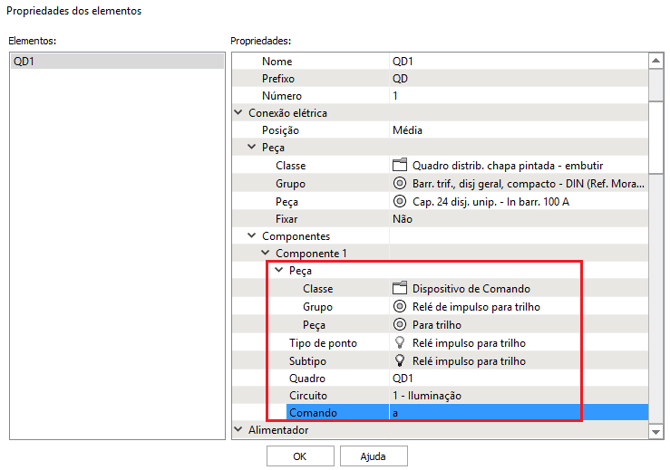Click target icon beside Cap. 24 disj. unip.
The height and width of the screenshot is (470, 670).
(400, 201)
